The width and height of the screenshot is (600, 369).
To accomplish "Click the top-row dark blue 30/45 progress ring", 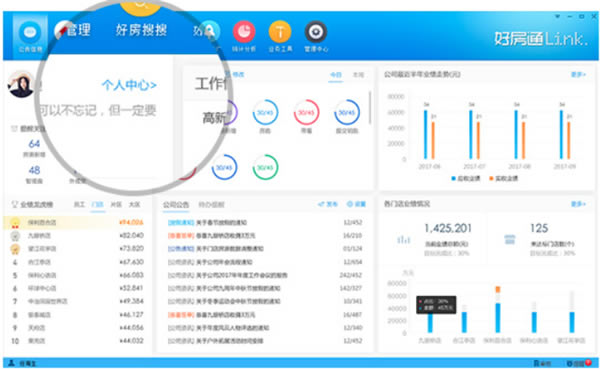I will point(347,113).
